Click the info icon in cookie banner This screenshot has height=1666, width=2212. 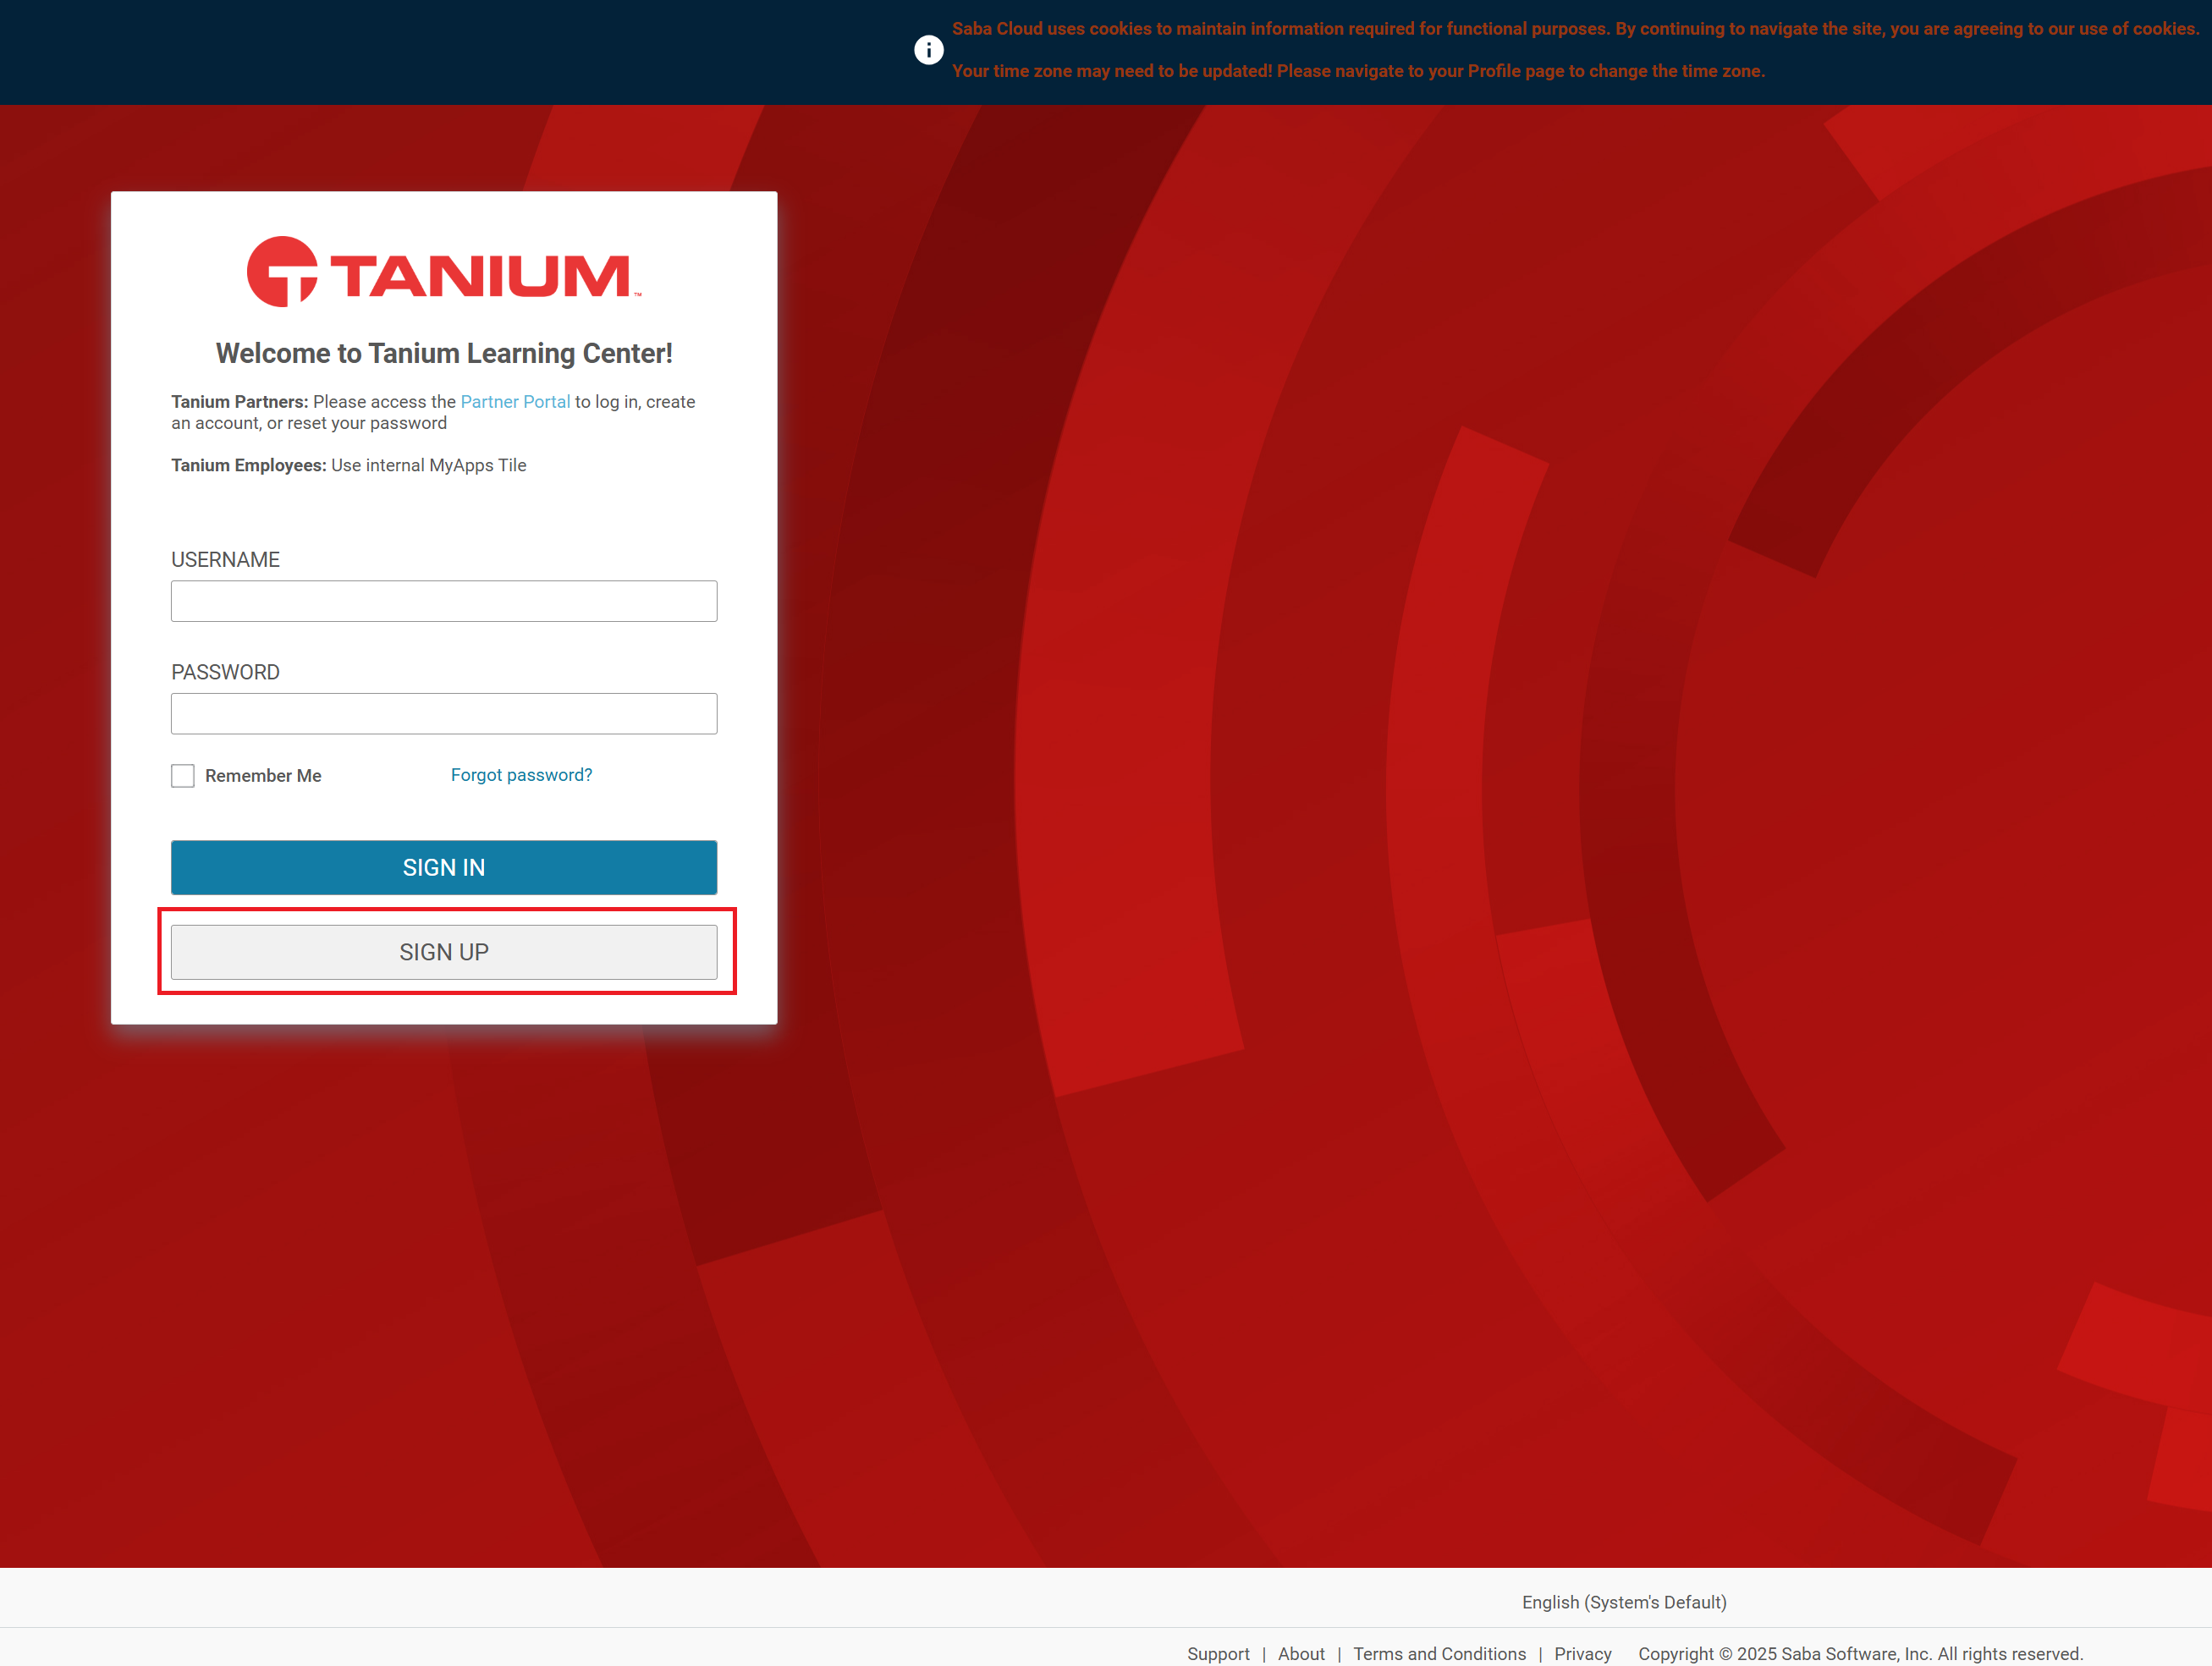point(928,50)
